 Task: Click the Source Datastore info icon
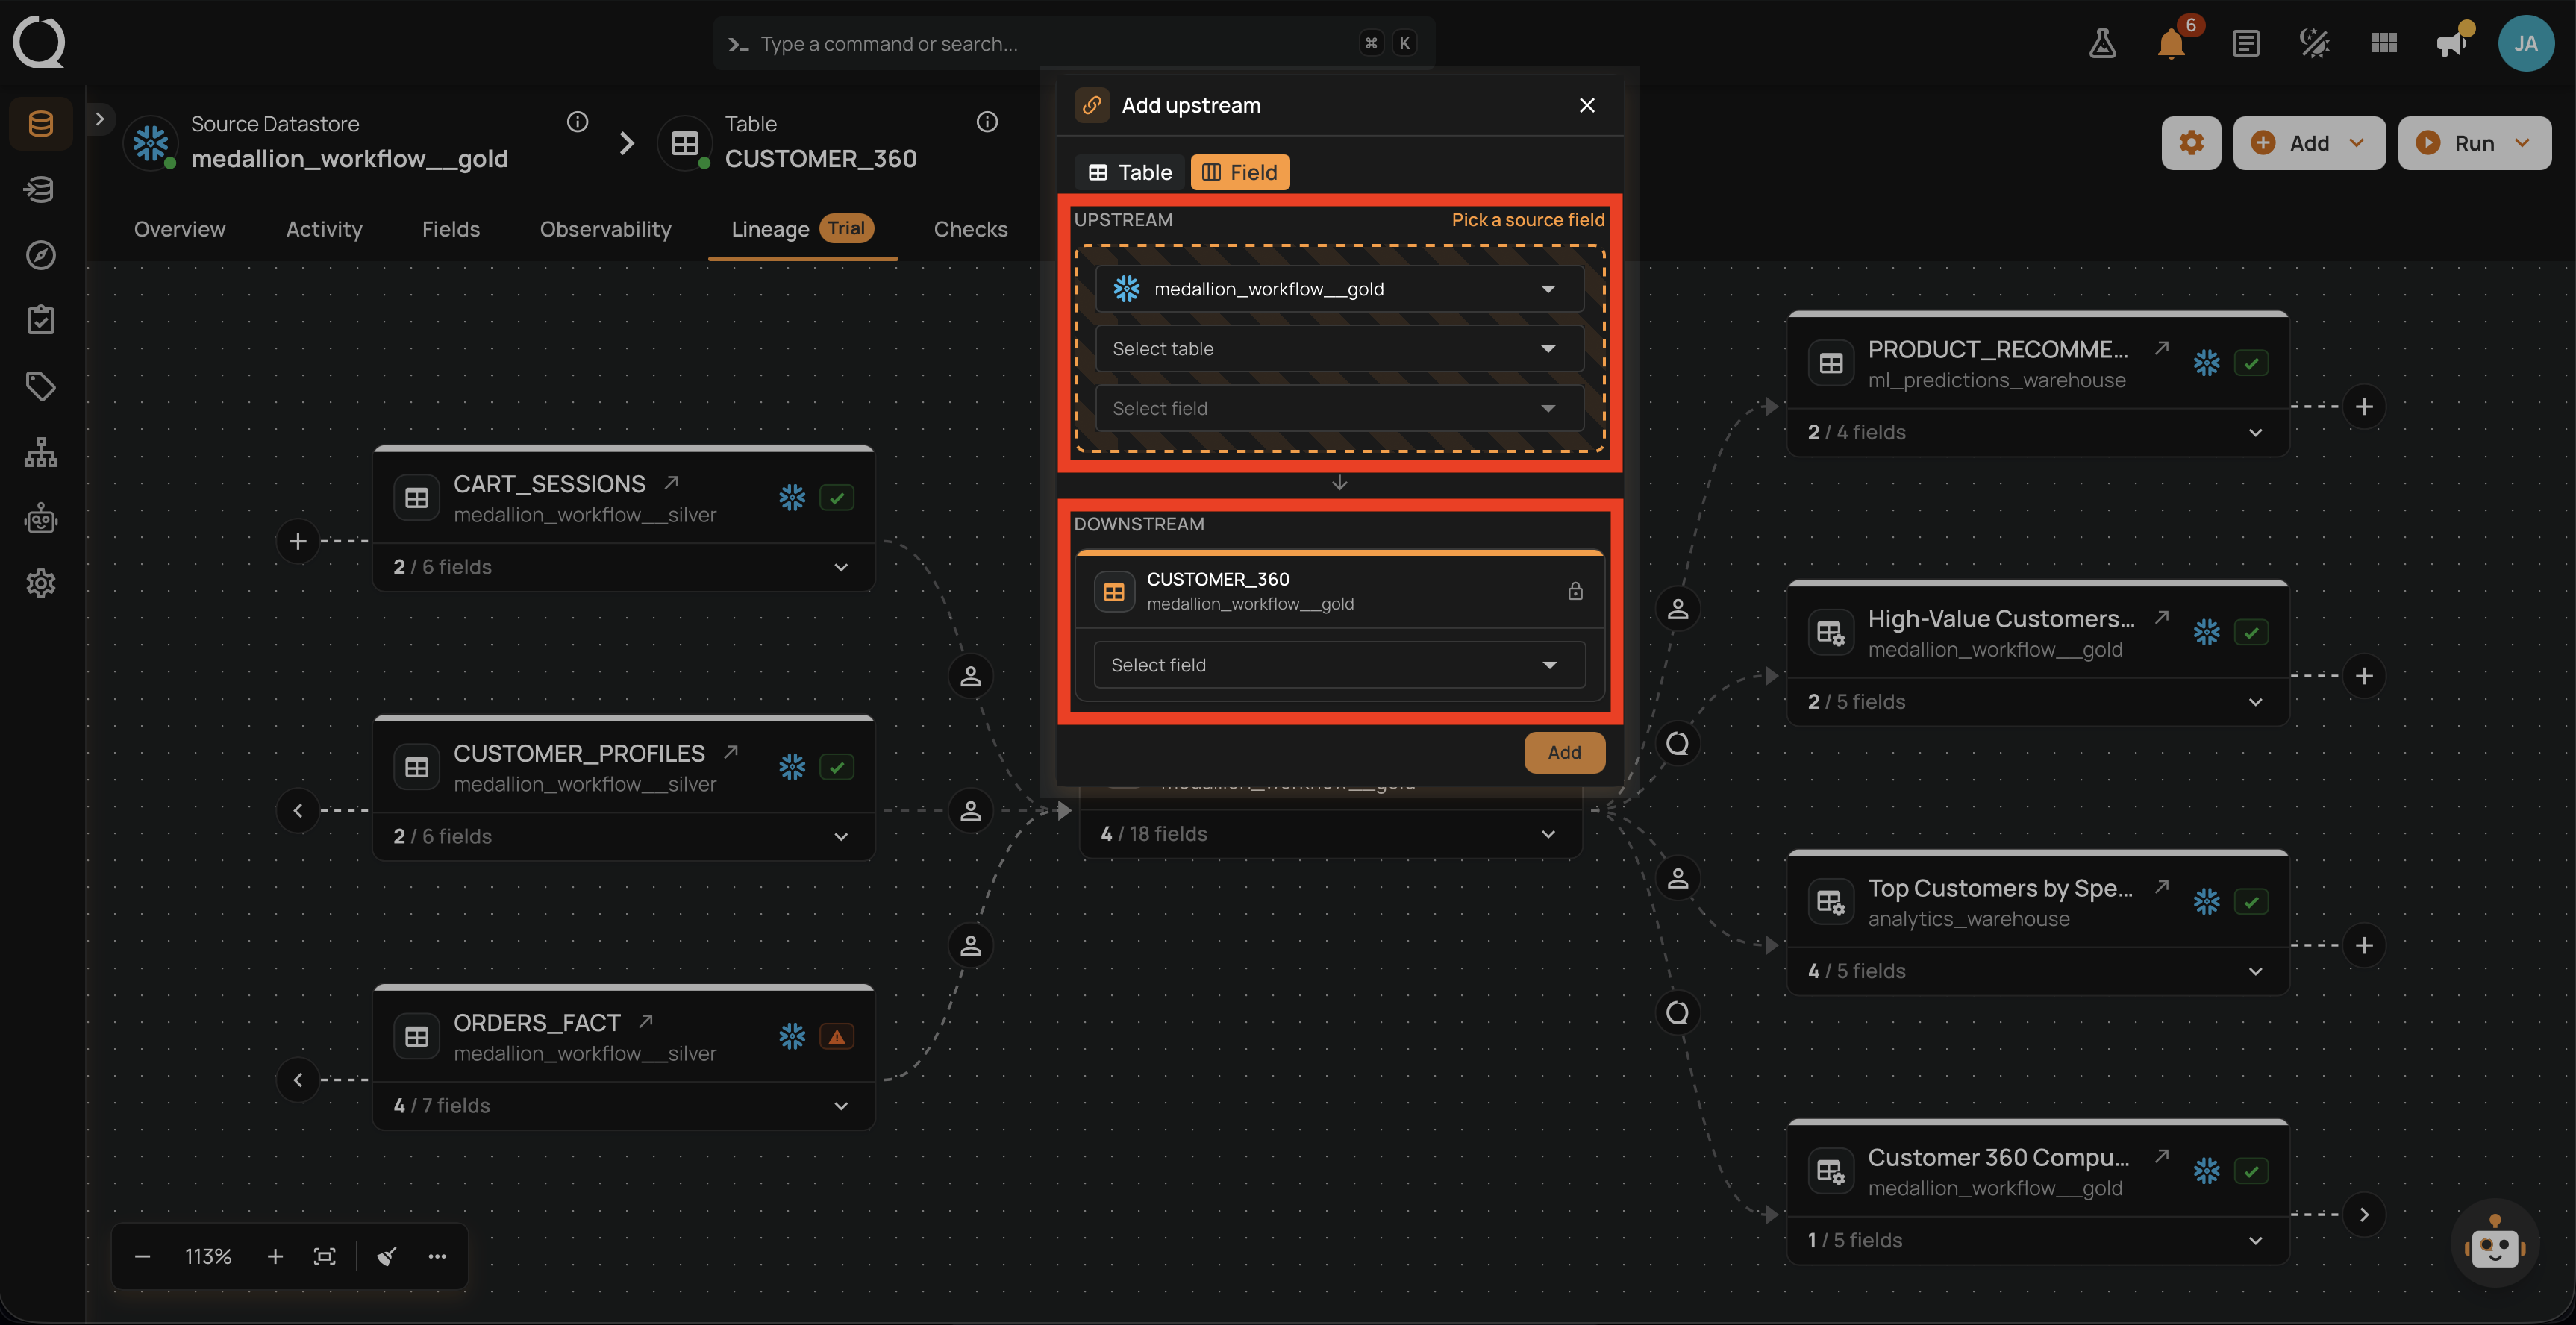pos(577,122)
